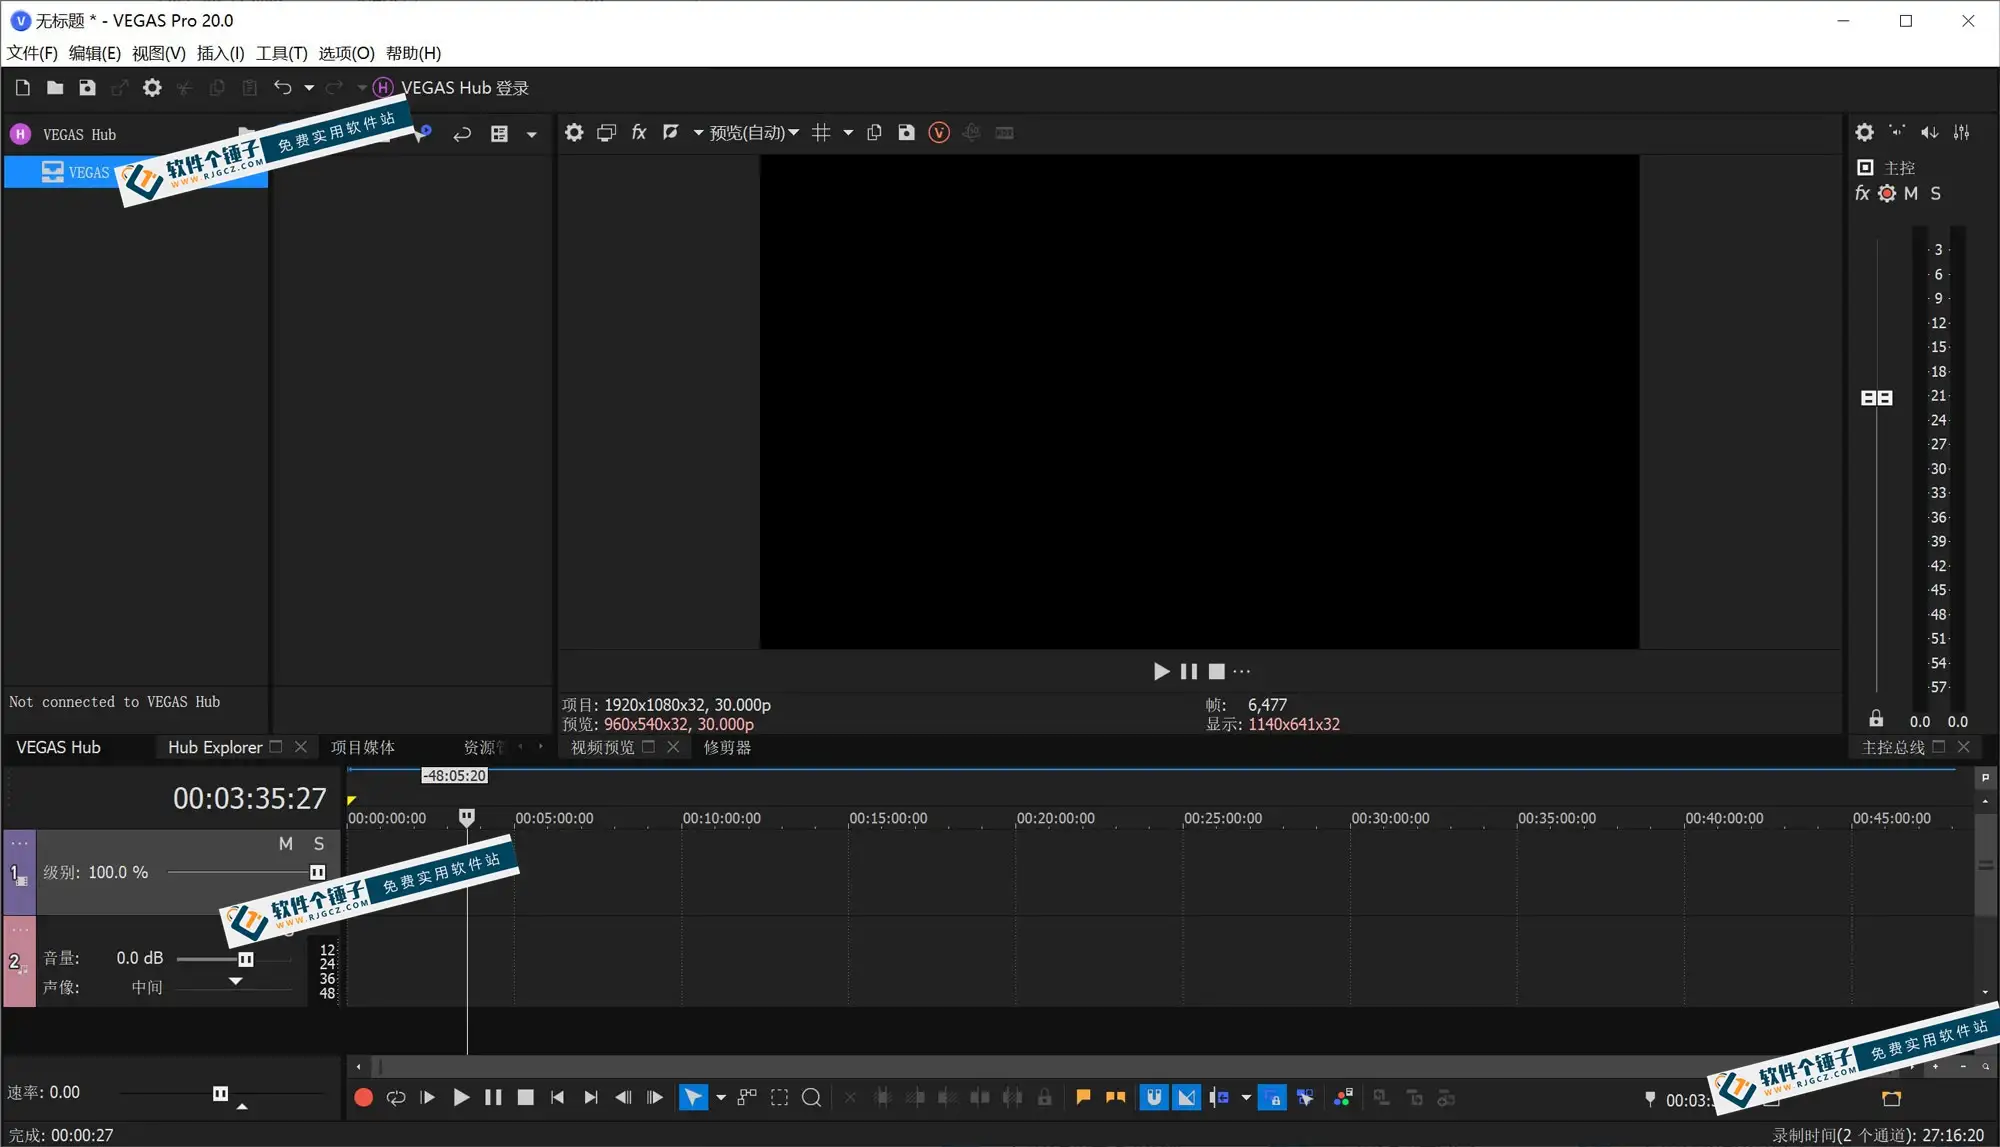Expand the split-screen view dropdown arrow
This screenshot has width=2000, height=1147.
(x=698, y=132)
